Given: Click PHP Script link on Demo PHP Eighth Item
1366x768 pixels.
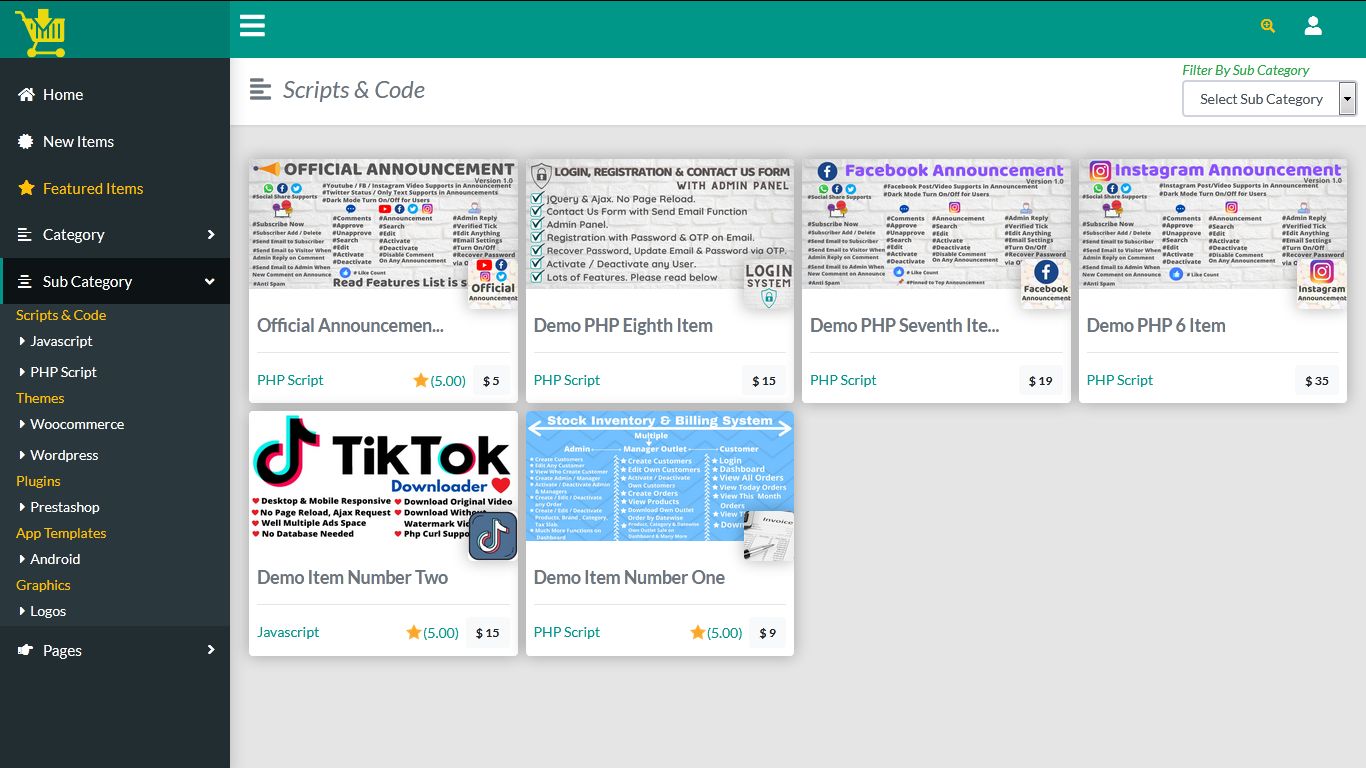Looking at the screenshot, I should (567, 380).
